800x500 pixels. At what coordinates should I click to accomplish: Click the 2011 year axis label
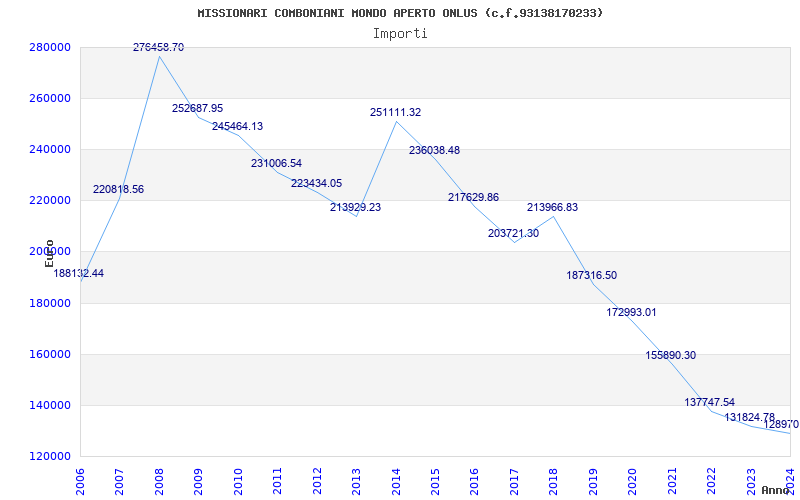(278, 480)
